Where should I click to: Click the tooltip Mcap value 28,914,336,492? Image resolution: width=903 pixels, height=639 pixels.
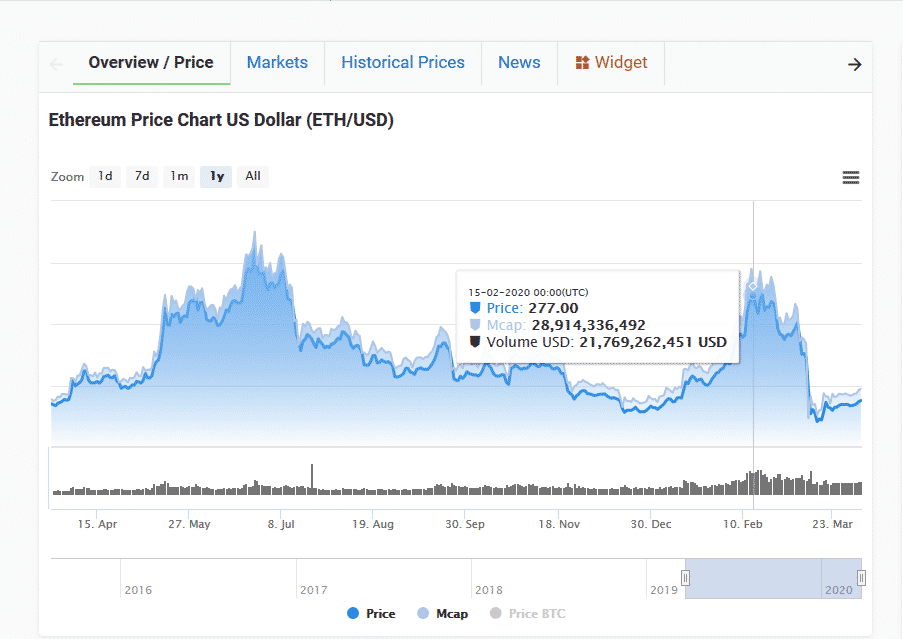coord(589,325)
